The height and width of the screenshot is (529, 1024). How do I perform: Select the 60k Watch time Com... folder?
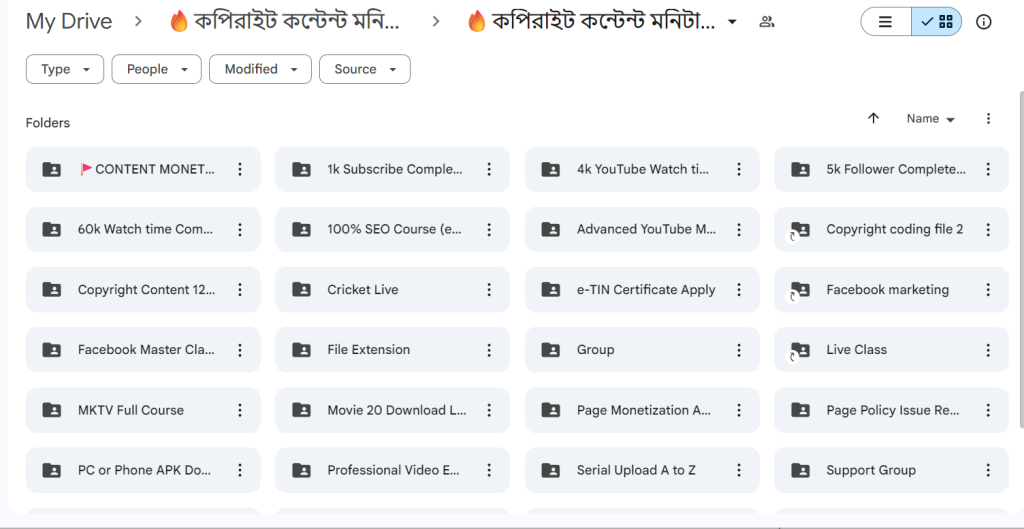[143, 229]
